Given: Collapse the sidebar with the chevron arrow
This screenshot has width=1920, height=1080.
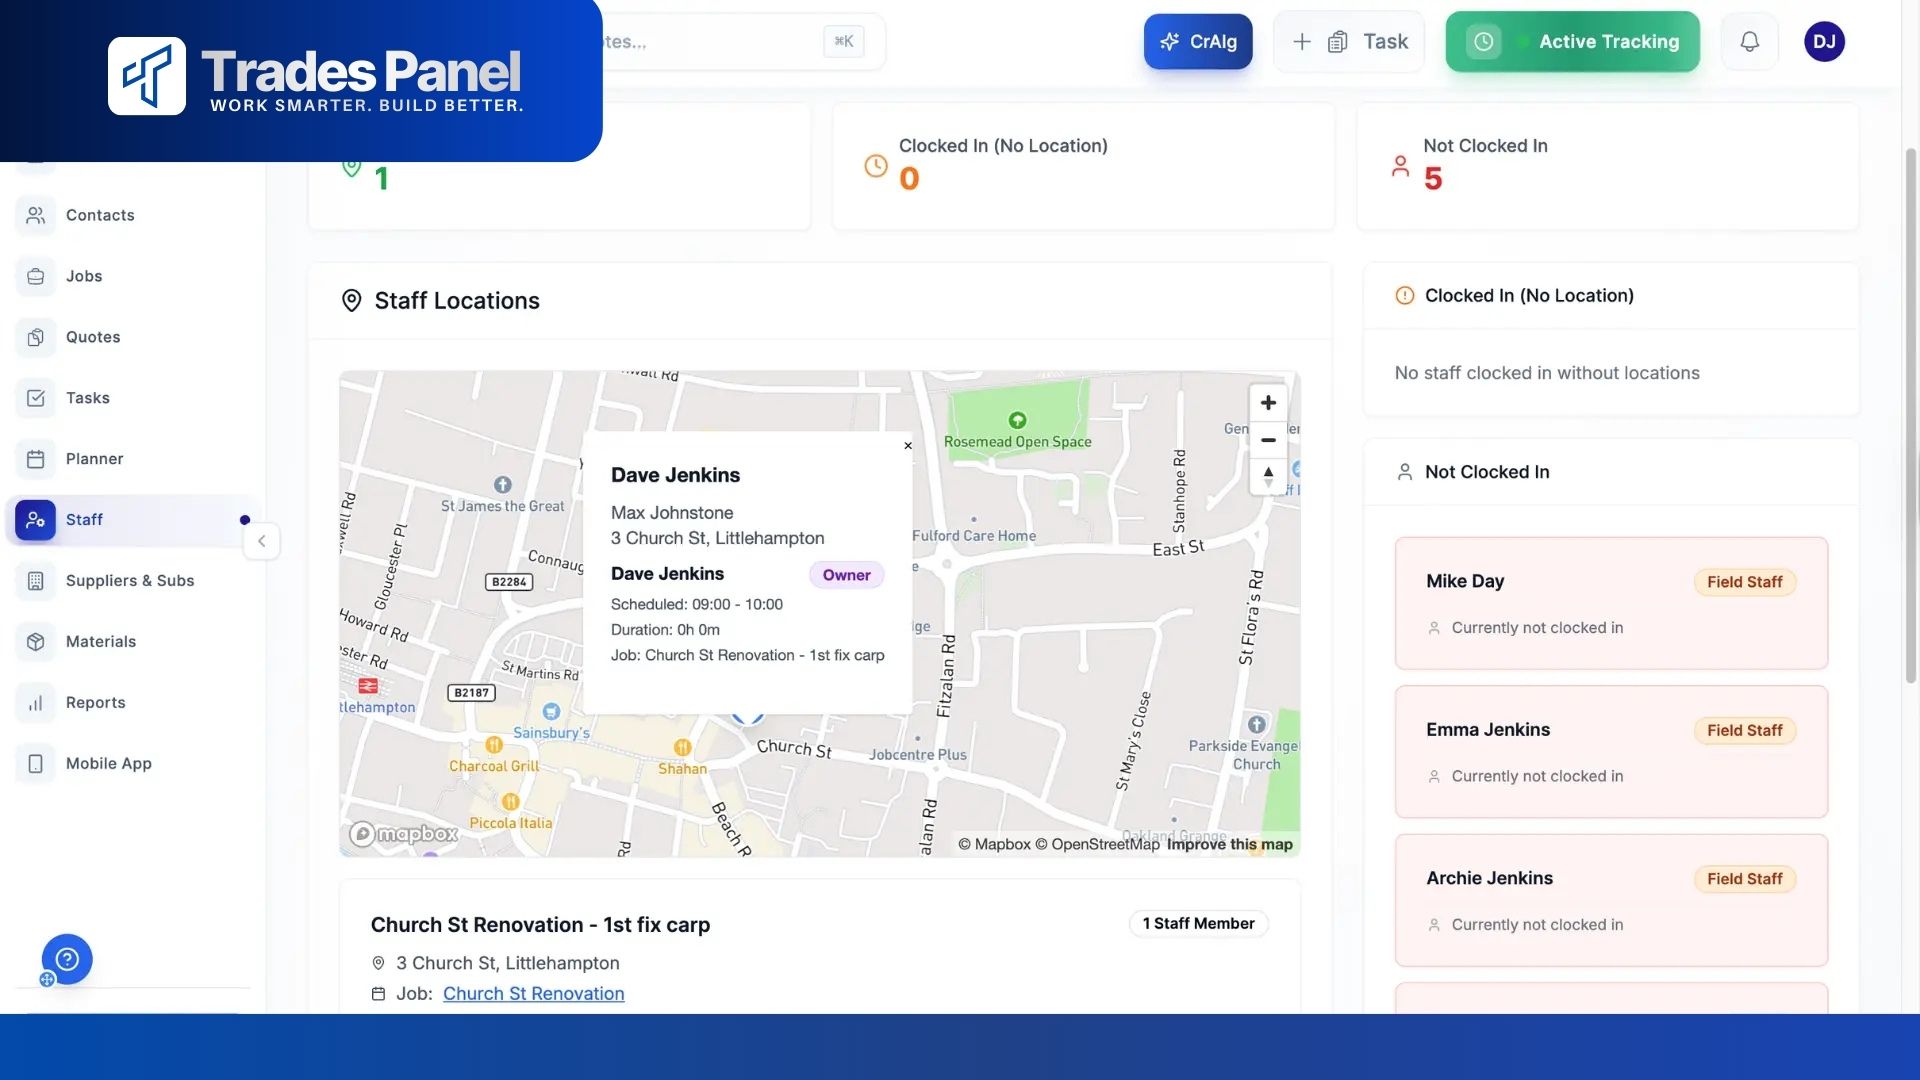Looking at the screenshot, I should coord(261,541).
